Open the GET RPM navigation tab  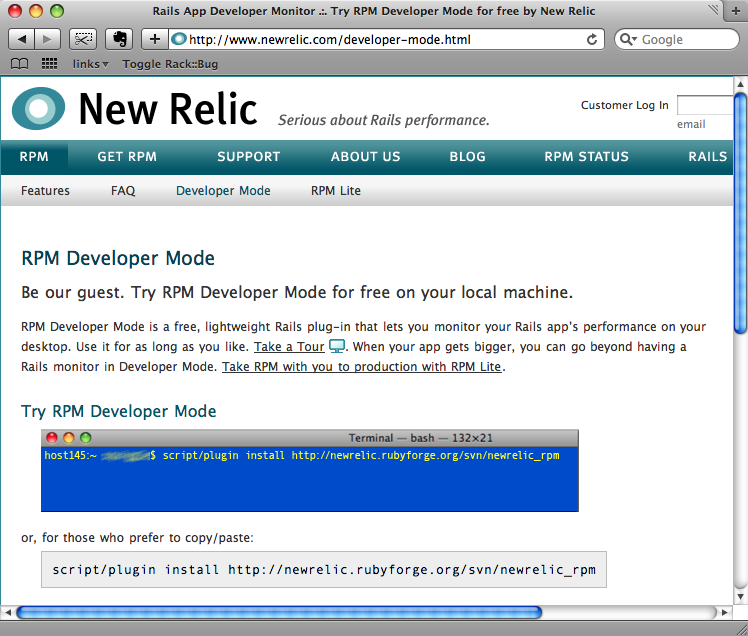tap(127, 157)
